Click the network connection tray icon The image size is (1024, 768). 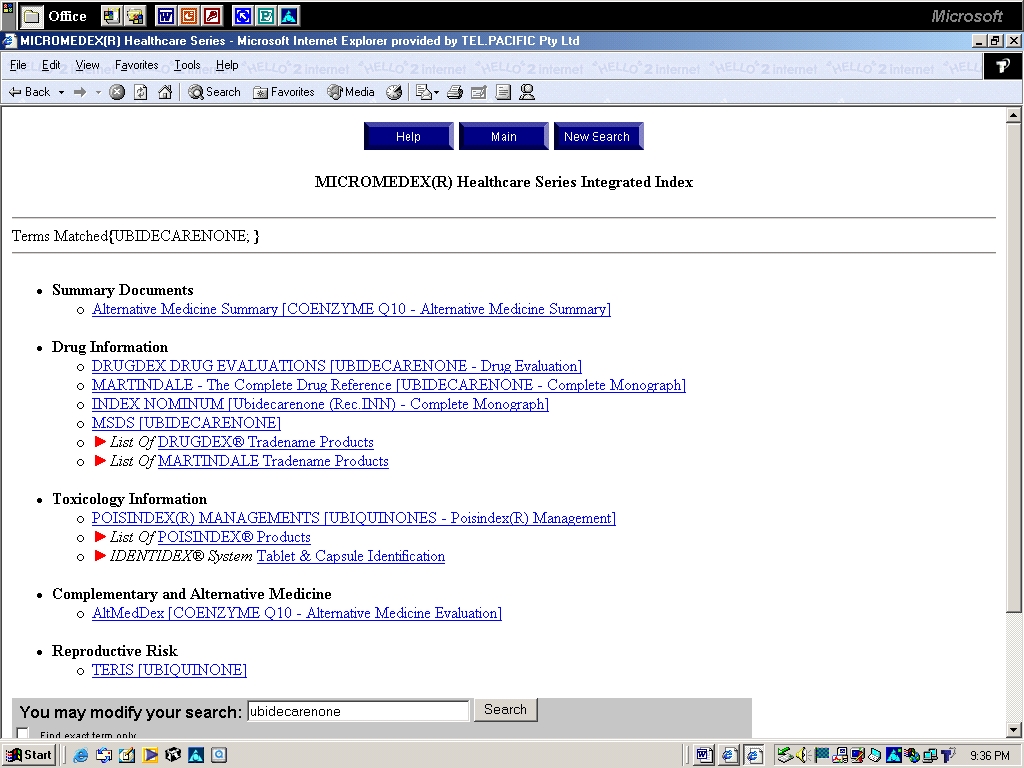coord(930,756)
